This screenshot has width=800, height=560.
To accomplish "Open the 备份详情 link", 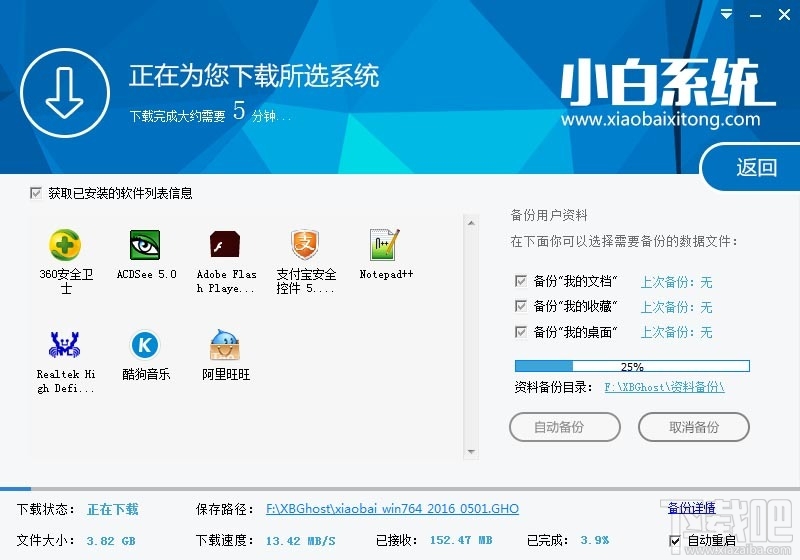I will [692, 507].
